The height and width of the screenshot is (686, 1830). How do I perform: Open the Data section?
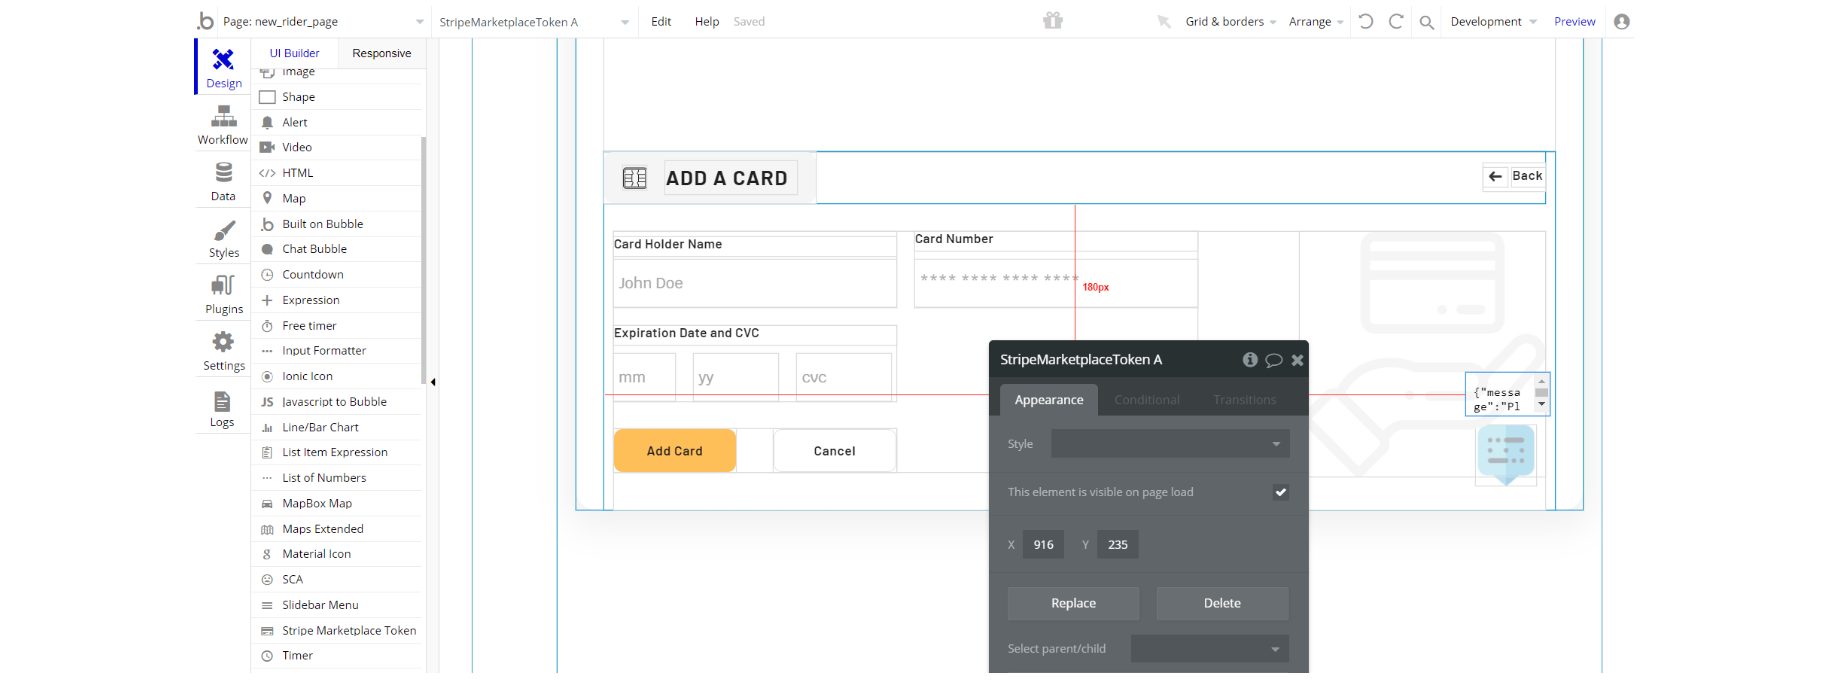point(223,181)
